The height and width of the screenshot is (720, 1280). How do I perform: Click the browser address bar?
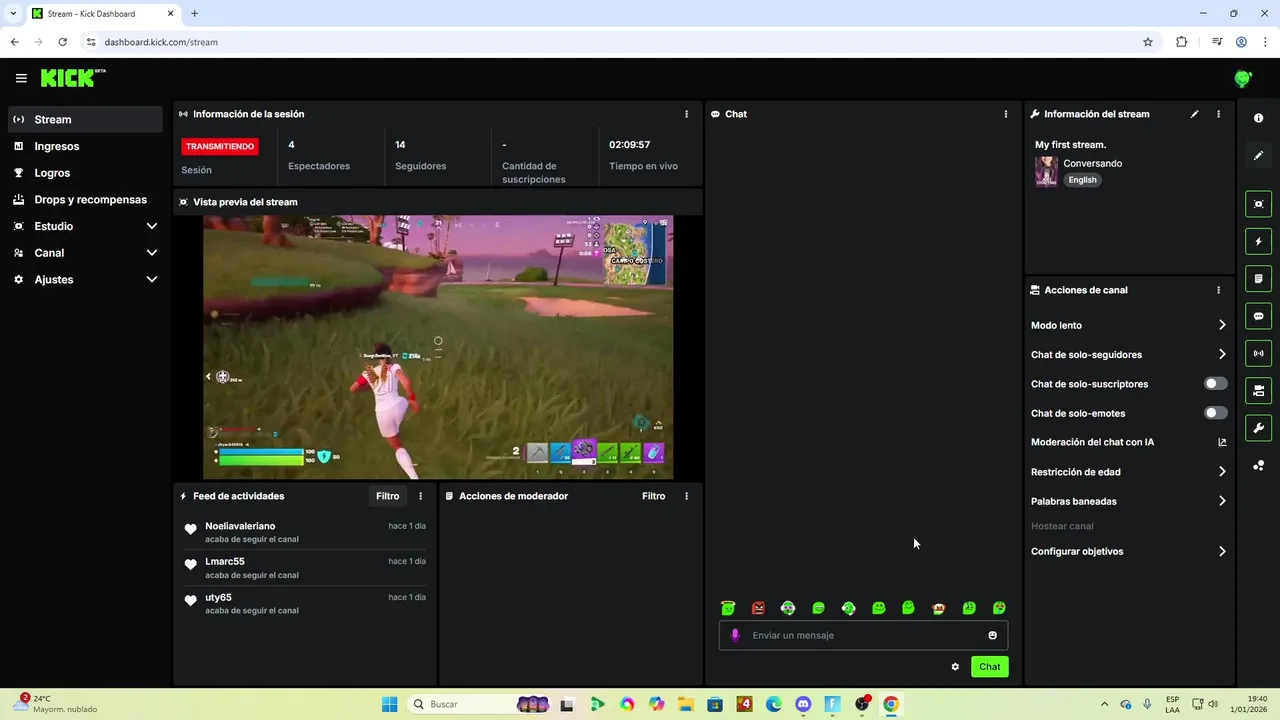pos(620,42)
